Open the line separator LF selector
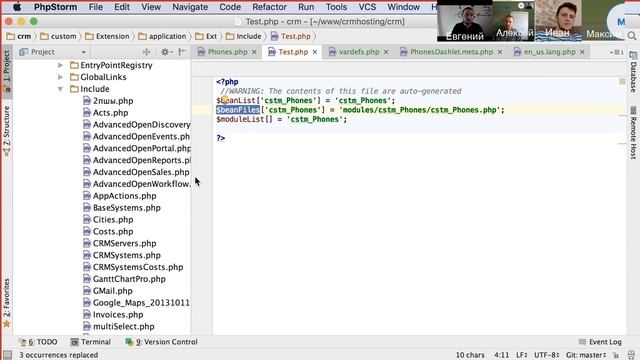Viewport: 640px width, 360px height. click(x=522, y=355)
